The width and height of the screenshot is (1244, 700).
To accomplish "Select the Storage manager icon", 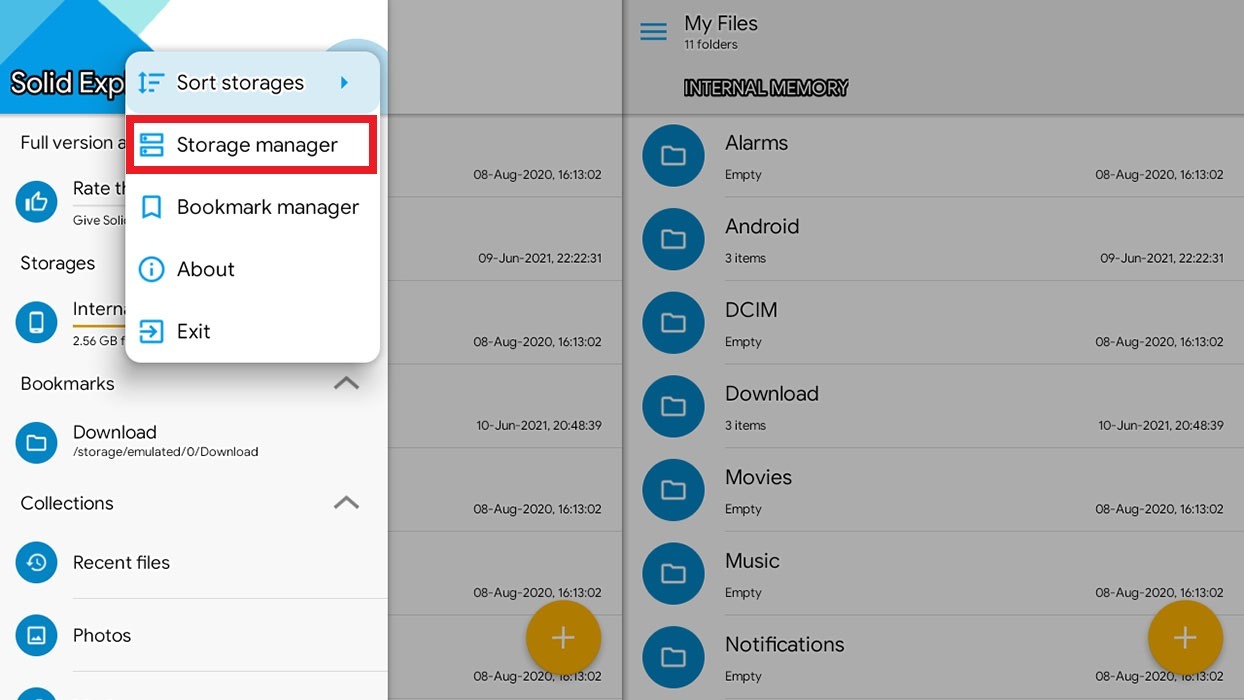I will coord(151,144).
